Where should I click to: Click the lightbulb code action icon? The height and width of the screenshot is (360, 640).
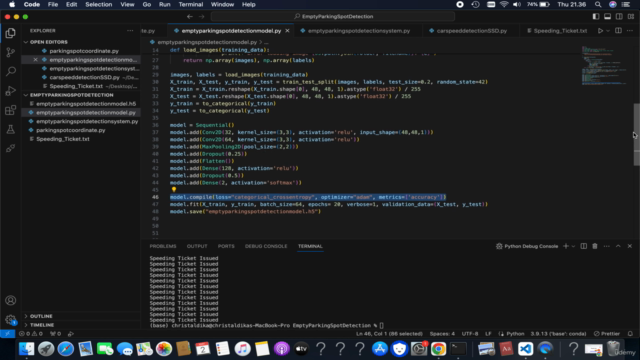174,190
